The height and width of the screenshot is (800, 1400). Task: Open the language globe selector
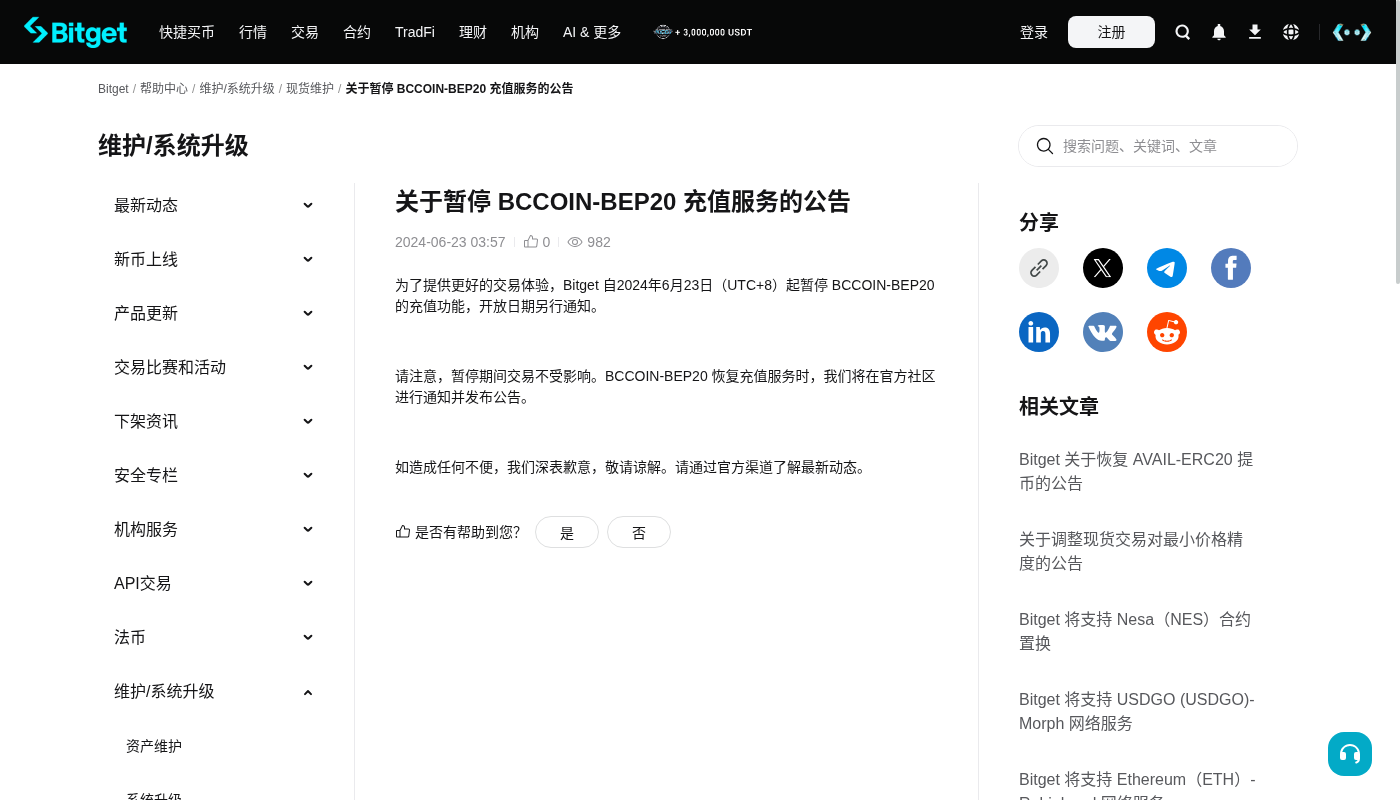[1291, 32]
